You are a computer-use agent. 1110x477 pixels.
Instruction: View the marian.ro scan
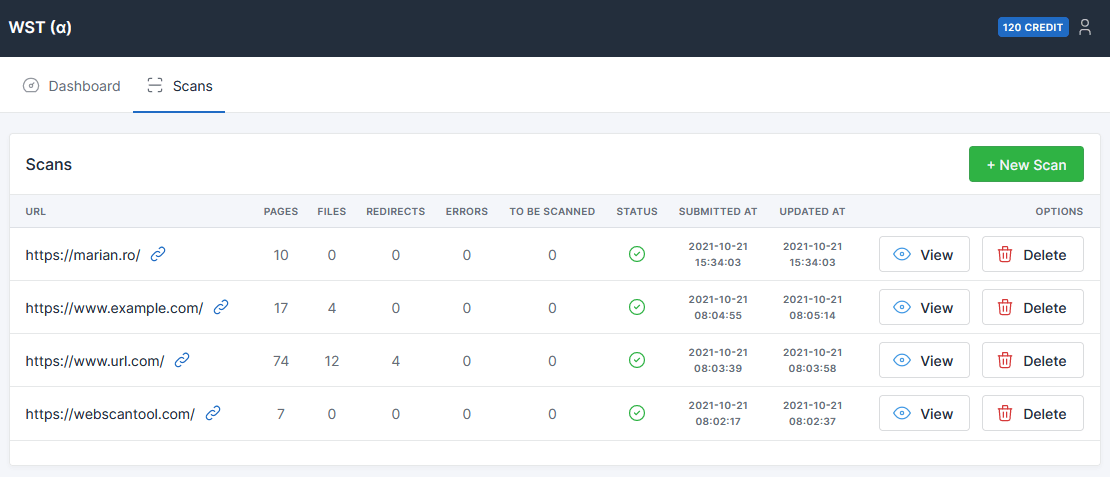[924, 254]
